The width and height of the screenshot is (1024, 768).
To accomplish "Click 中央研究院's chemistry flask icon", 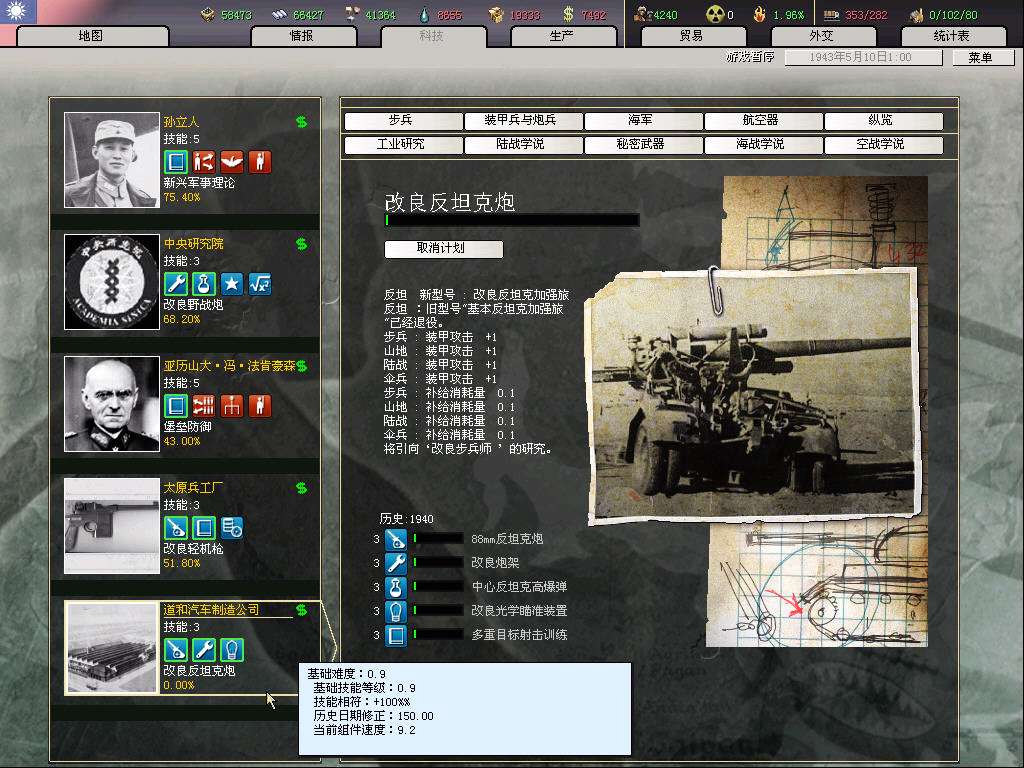I will pyautogui.click(x=204, y=284).
